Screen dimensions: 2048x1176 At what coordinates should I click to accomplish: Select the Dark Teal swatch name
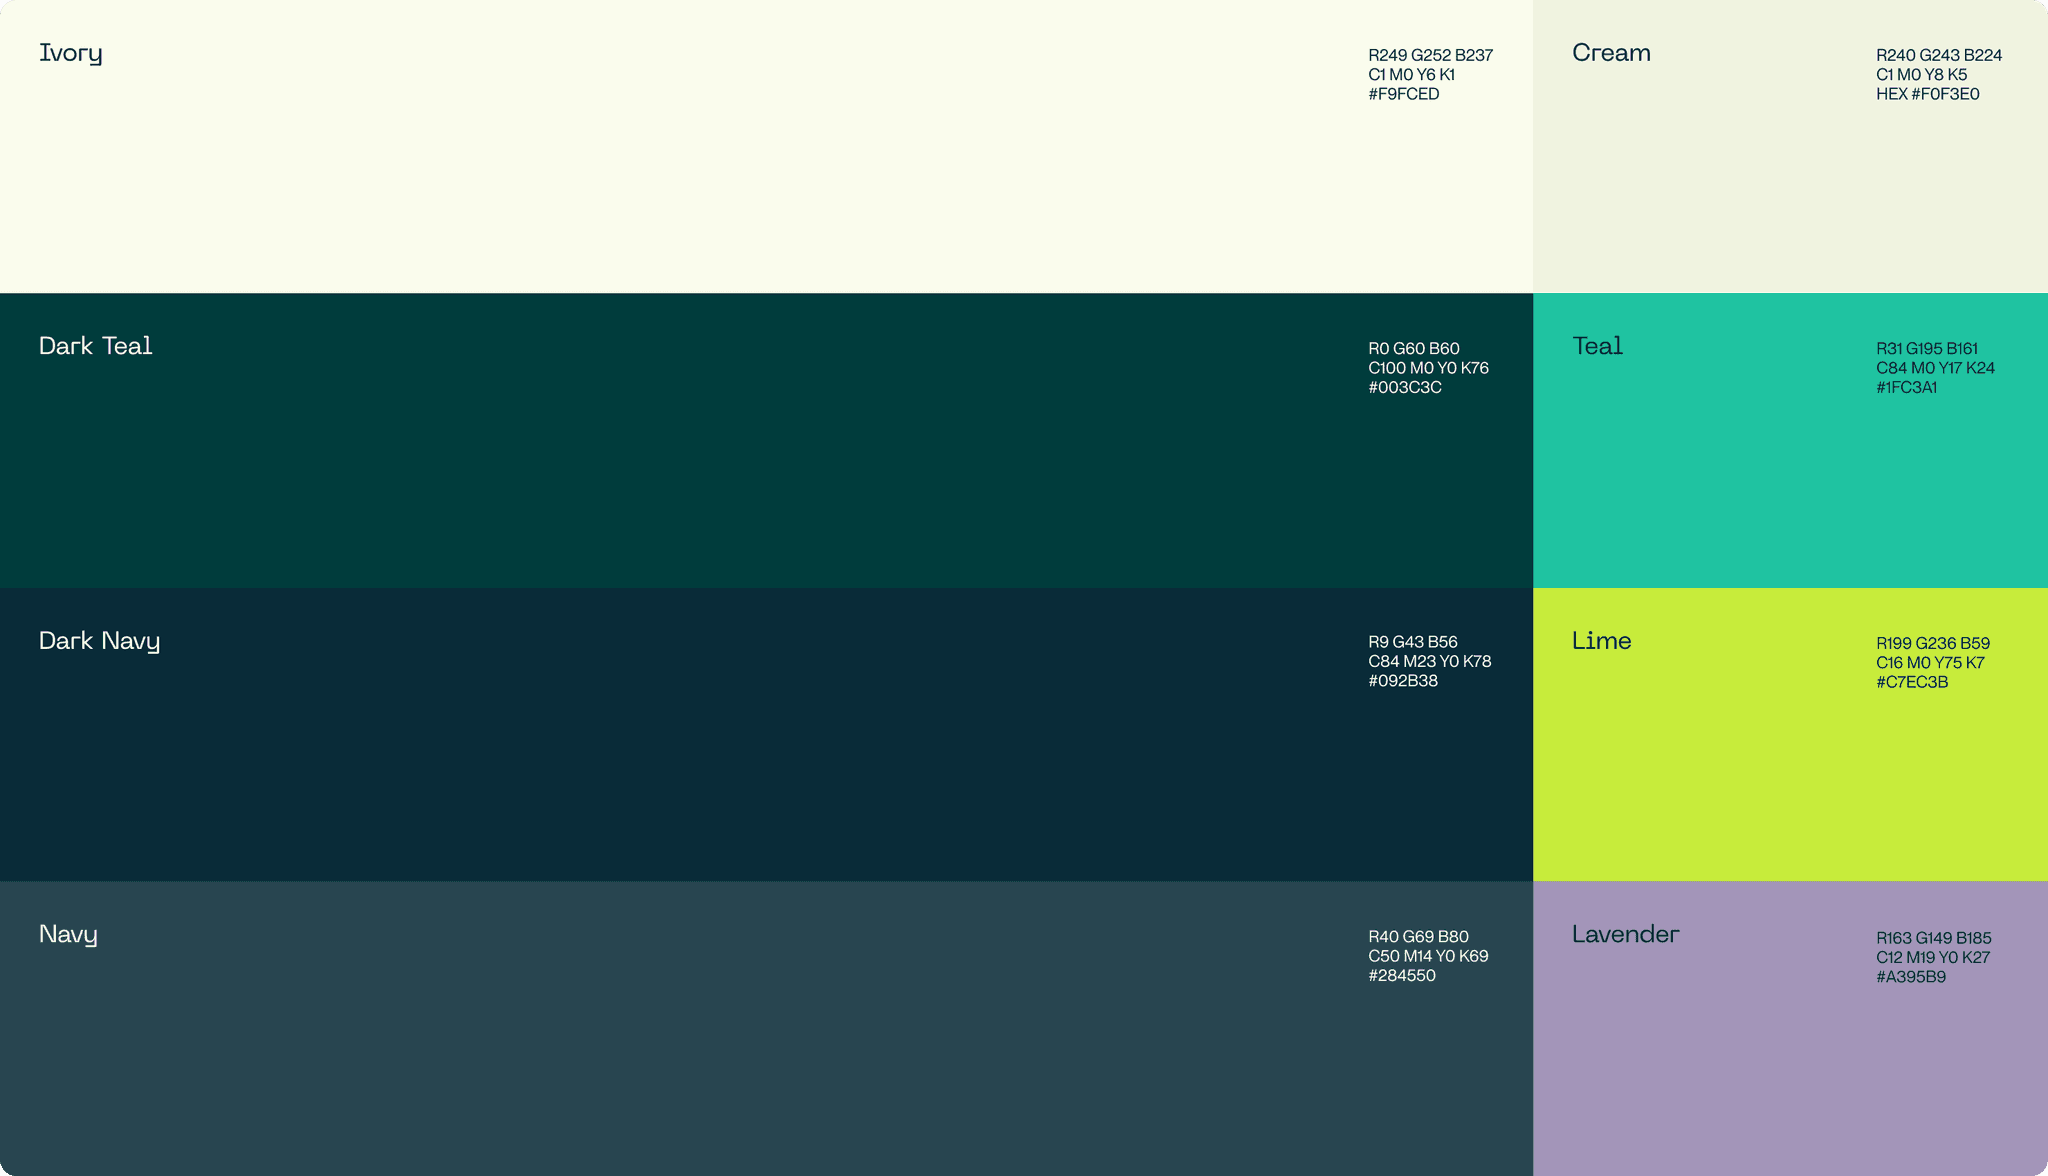(x=95, y=346)
